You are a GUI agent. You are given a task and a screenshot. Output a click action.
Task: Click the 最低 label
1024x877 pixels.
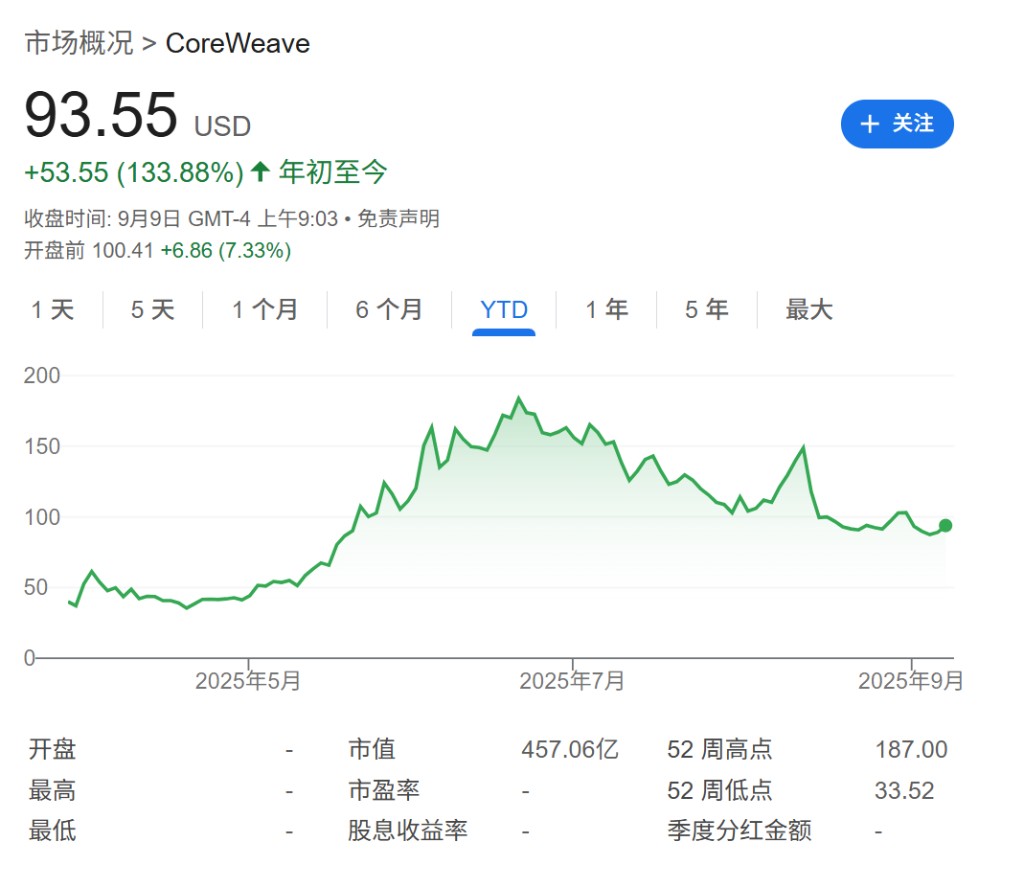52,831
